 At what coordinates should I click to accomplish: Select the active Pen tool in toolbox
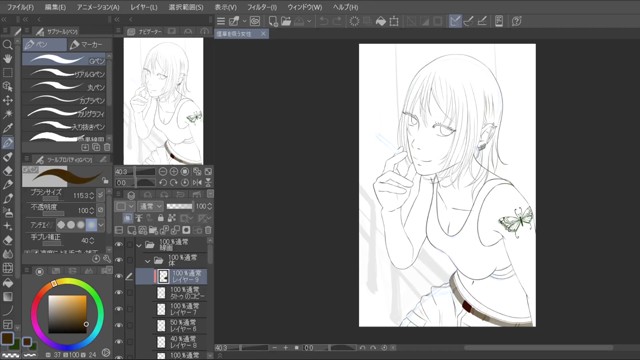[7, 142]
